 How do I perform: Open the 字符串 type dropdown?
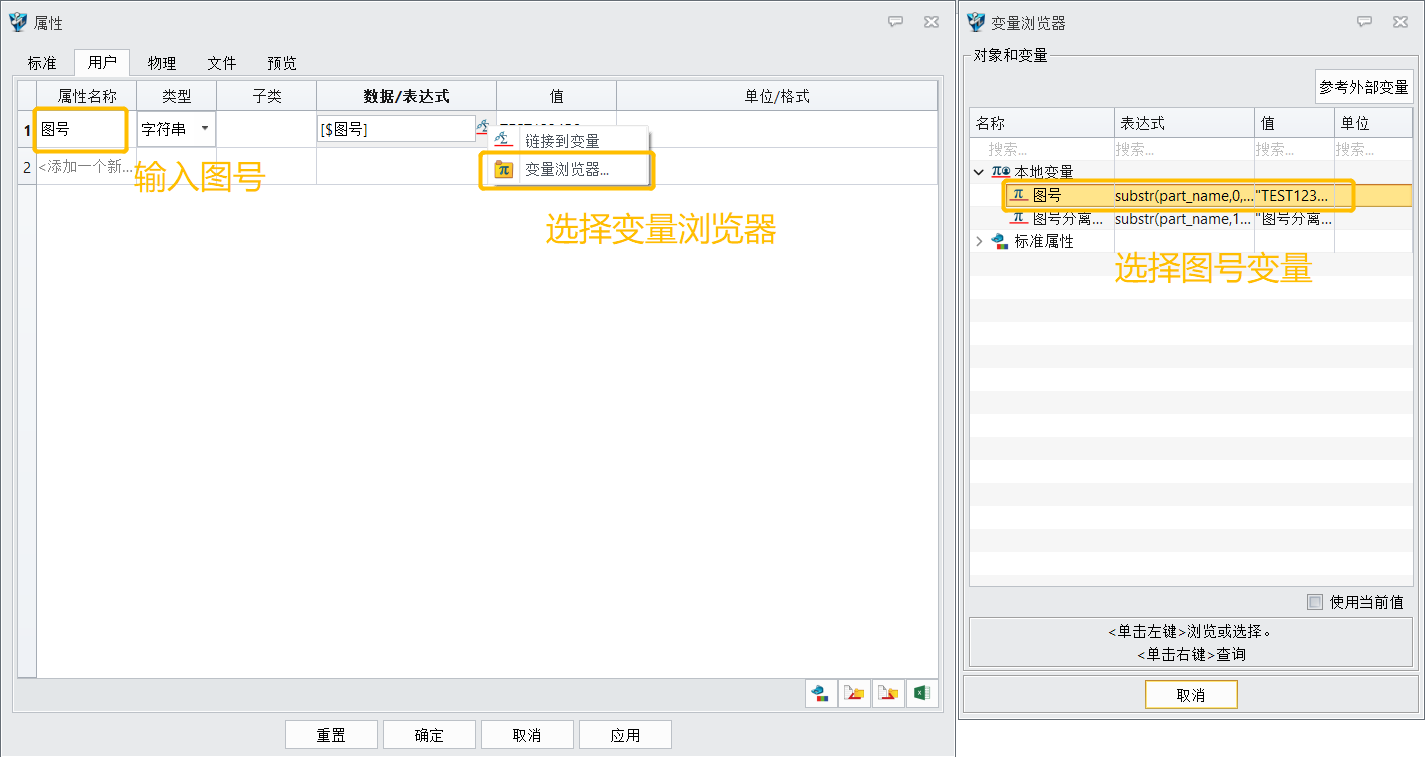[x=205, y=128]
